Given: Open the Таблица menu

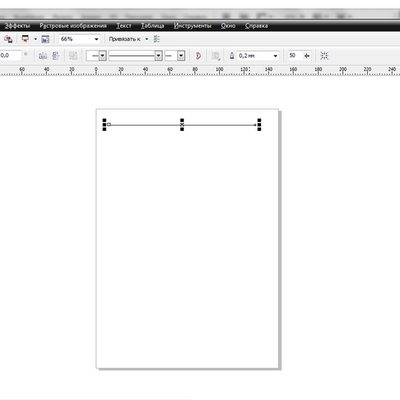Looking at the screenshot, I should [152, 26].
